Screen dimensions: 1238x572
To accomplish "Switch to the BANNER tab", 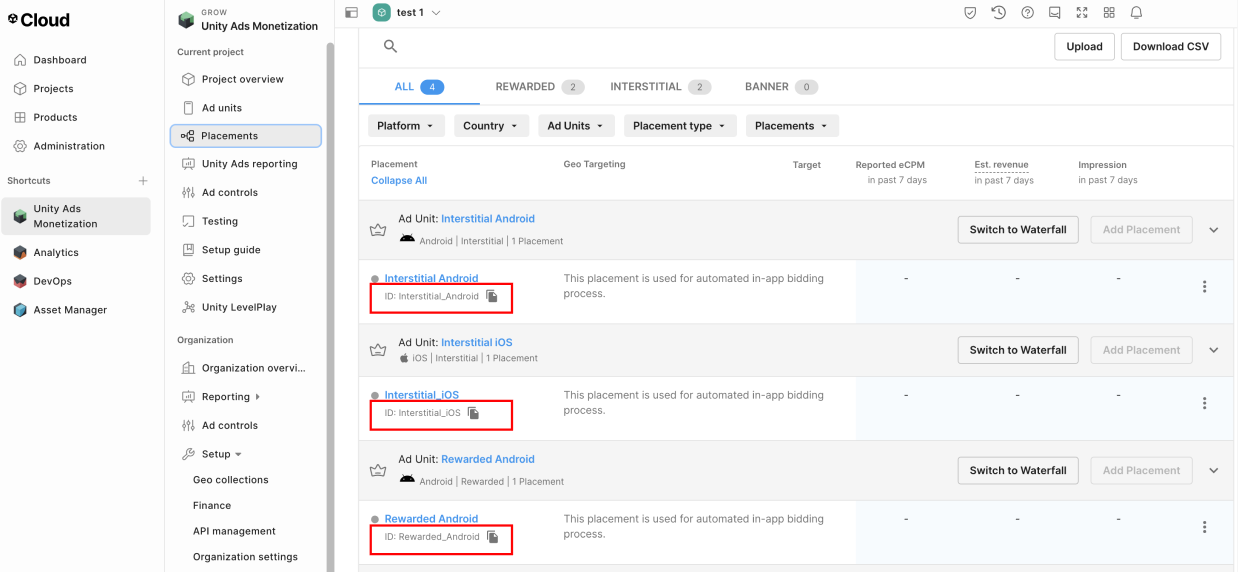I will [x=781, y=87].
